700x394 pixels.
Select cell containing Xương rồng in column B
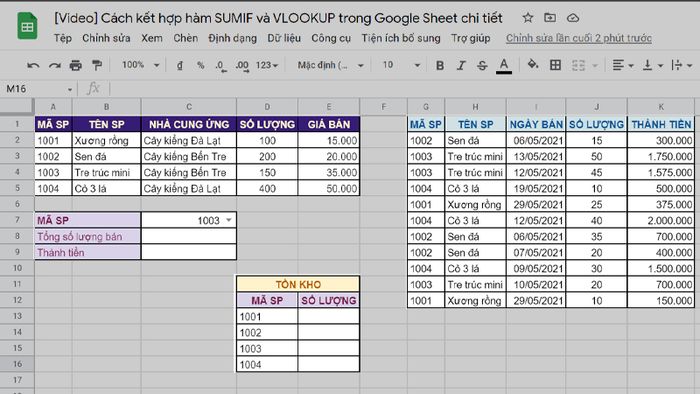tap(106, 141)
